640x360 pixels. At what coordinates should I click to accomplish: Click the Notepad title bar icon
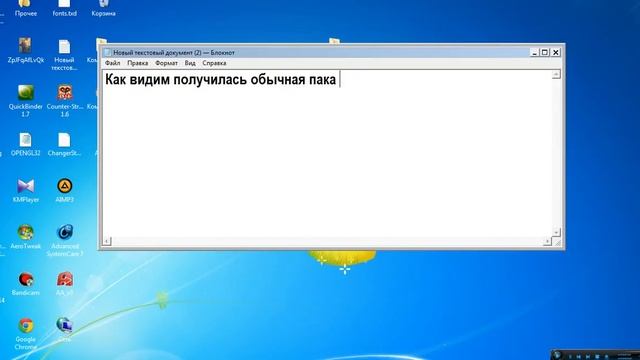107,52
